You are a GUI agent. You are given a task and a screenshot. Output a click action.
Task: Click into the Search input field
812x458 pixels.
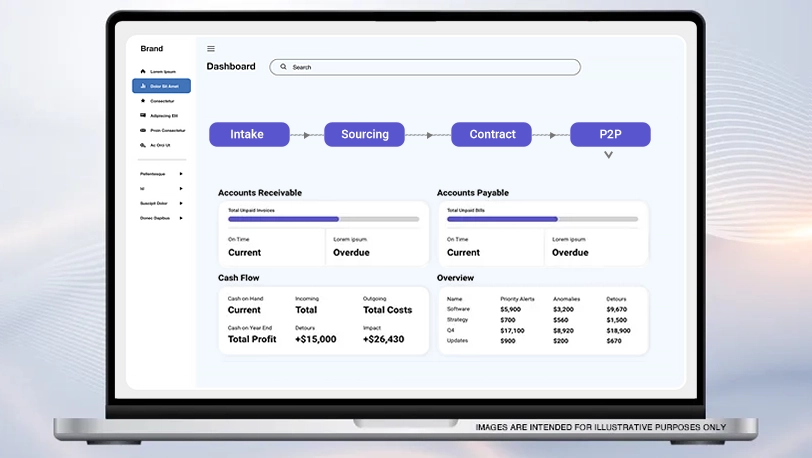[430, 67]
